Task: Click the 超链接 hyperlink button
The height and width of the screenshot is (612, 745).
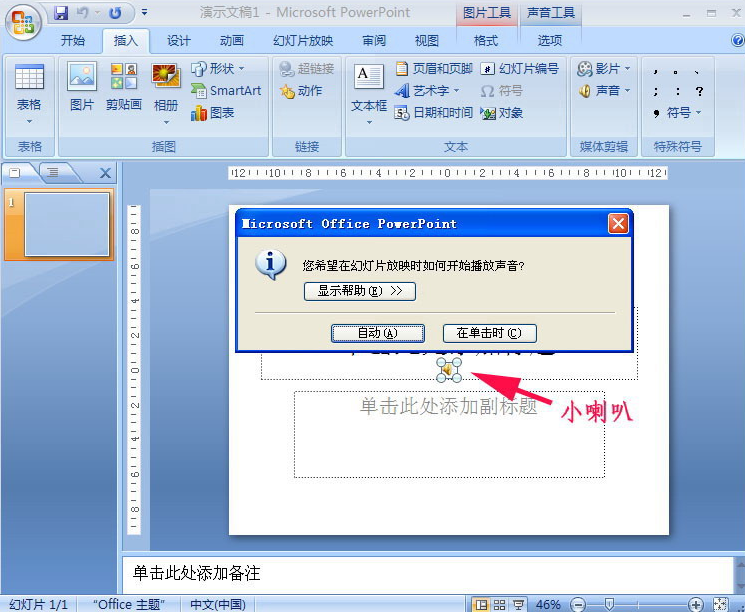Action: pyautogui.click(x=306, y=69)
